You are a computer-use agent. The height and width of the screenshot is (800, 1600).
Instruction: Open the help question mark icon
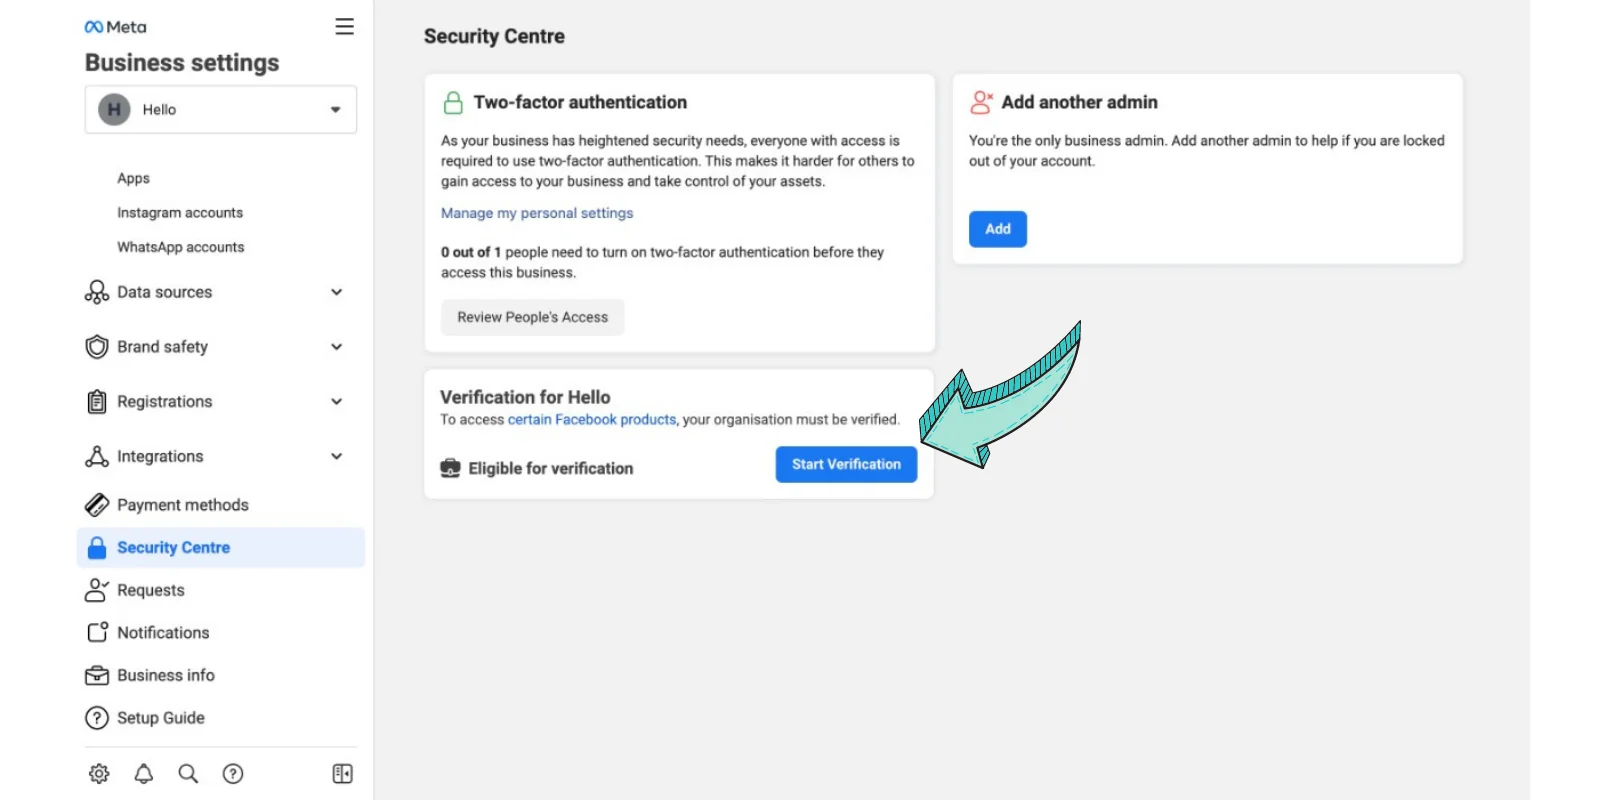pos(233,773)
